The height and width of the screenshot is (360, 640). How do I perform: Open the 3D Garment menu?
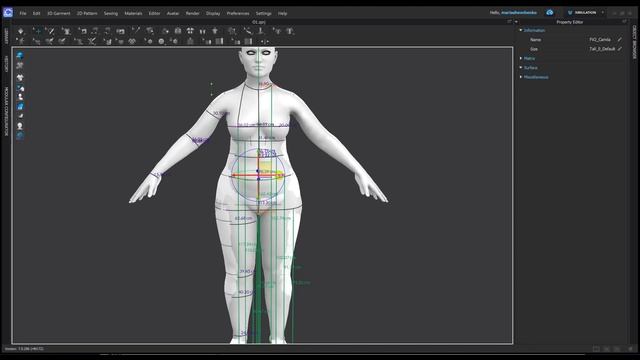59,13
